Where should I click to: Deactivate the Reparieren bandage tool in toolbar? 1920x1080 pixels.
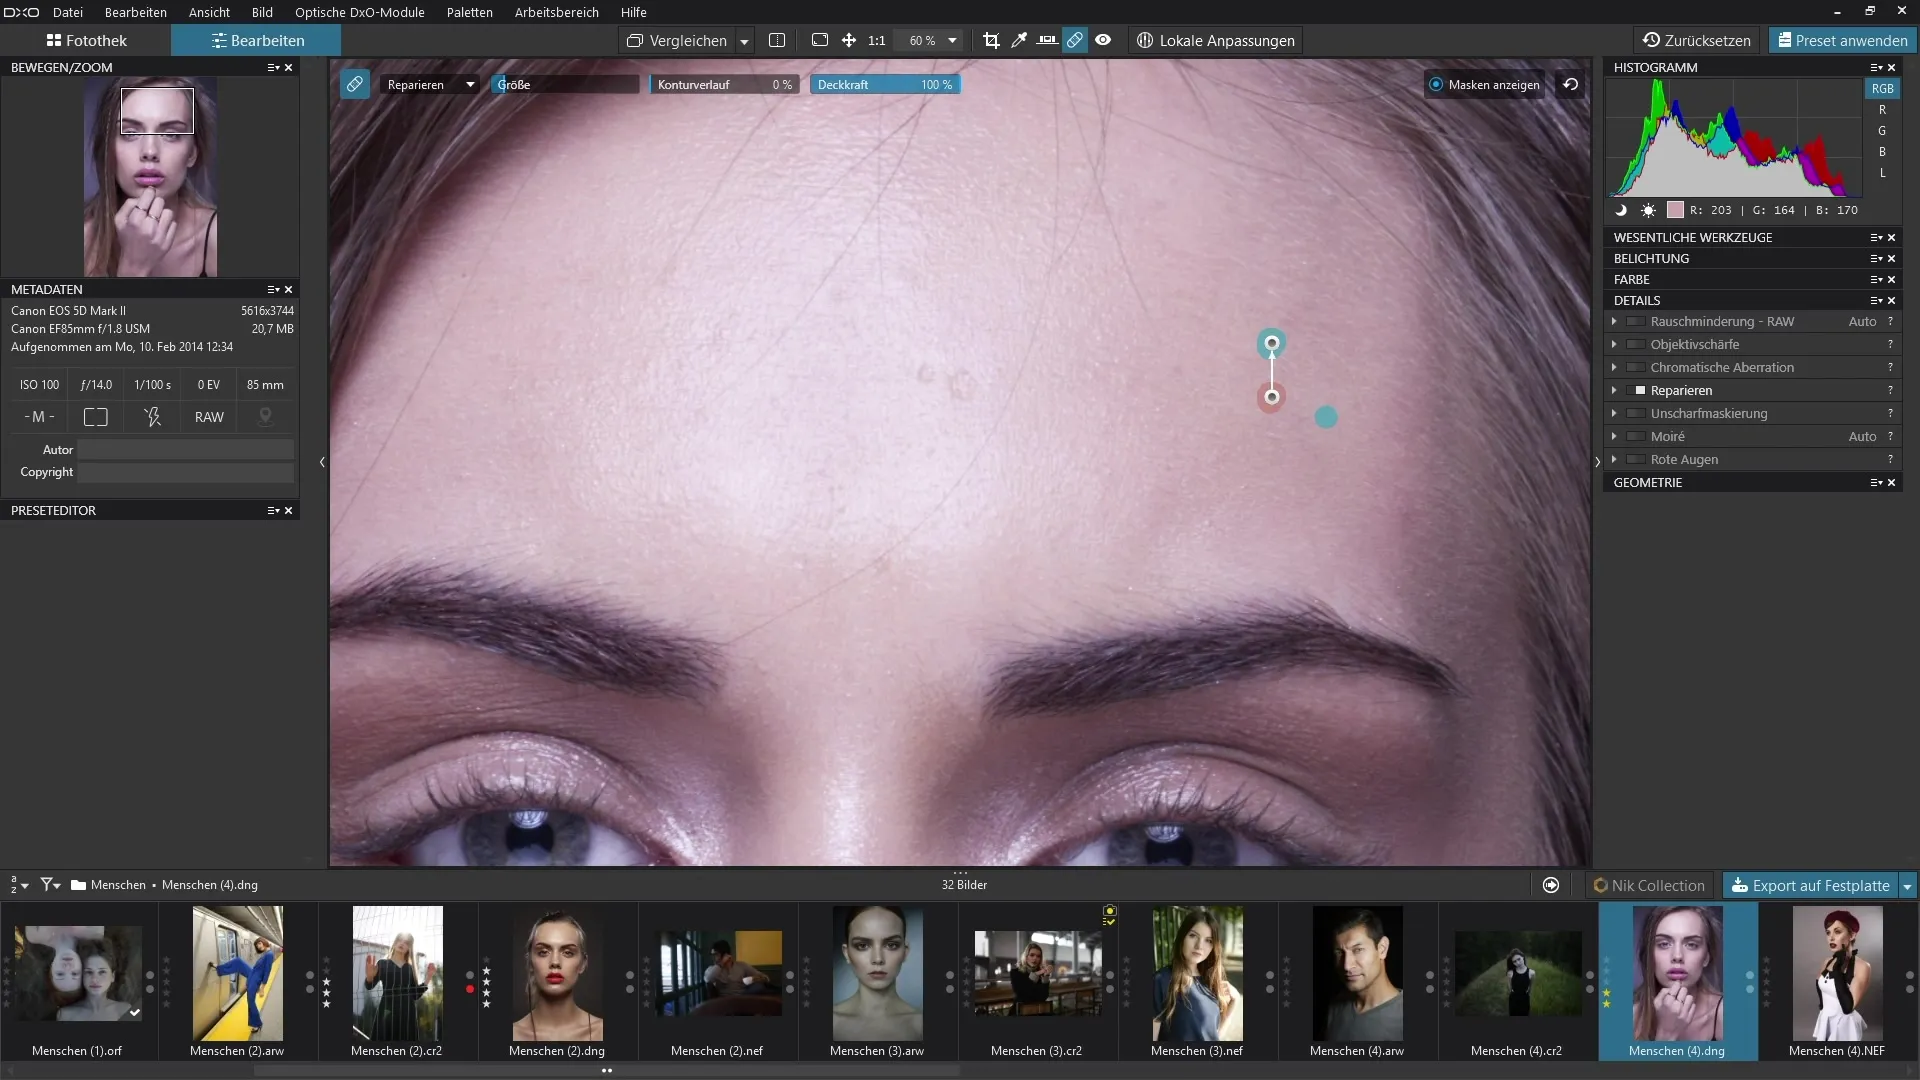(1075, 40)
